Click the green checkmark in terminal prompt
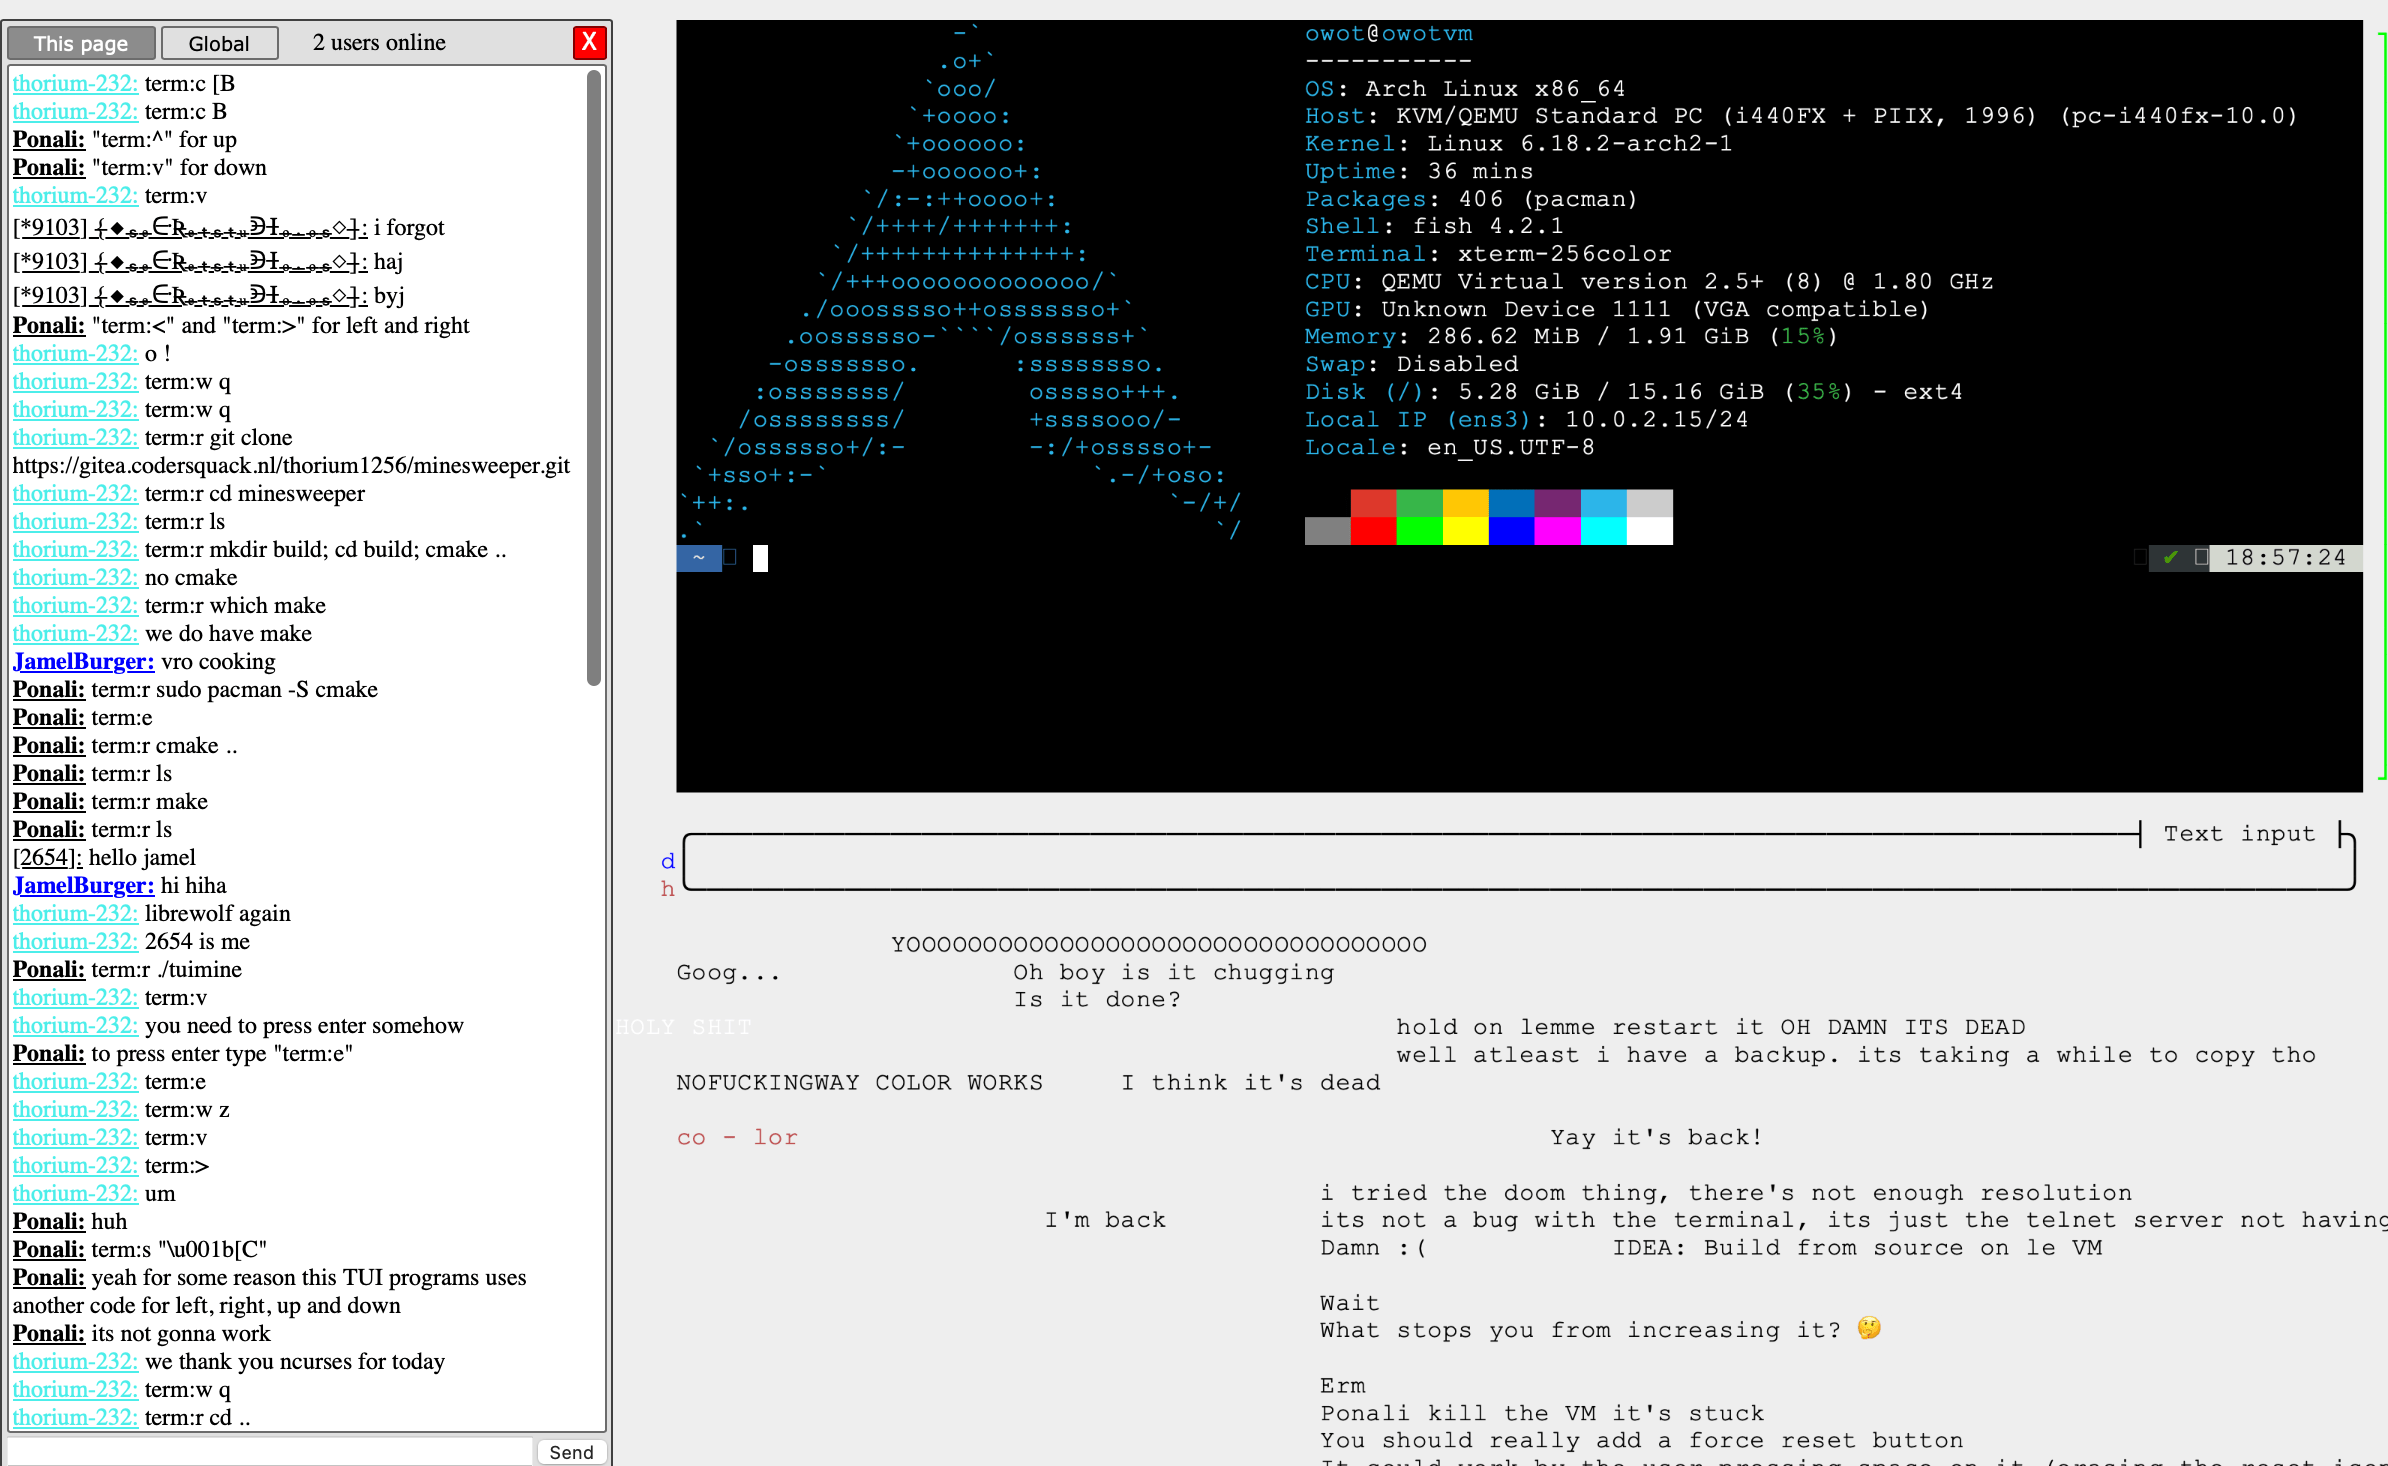 tap(2170, 558)
